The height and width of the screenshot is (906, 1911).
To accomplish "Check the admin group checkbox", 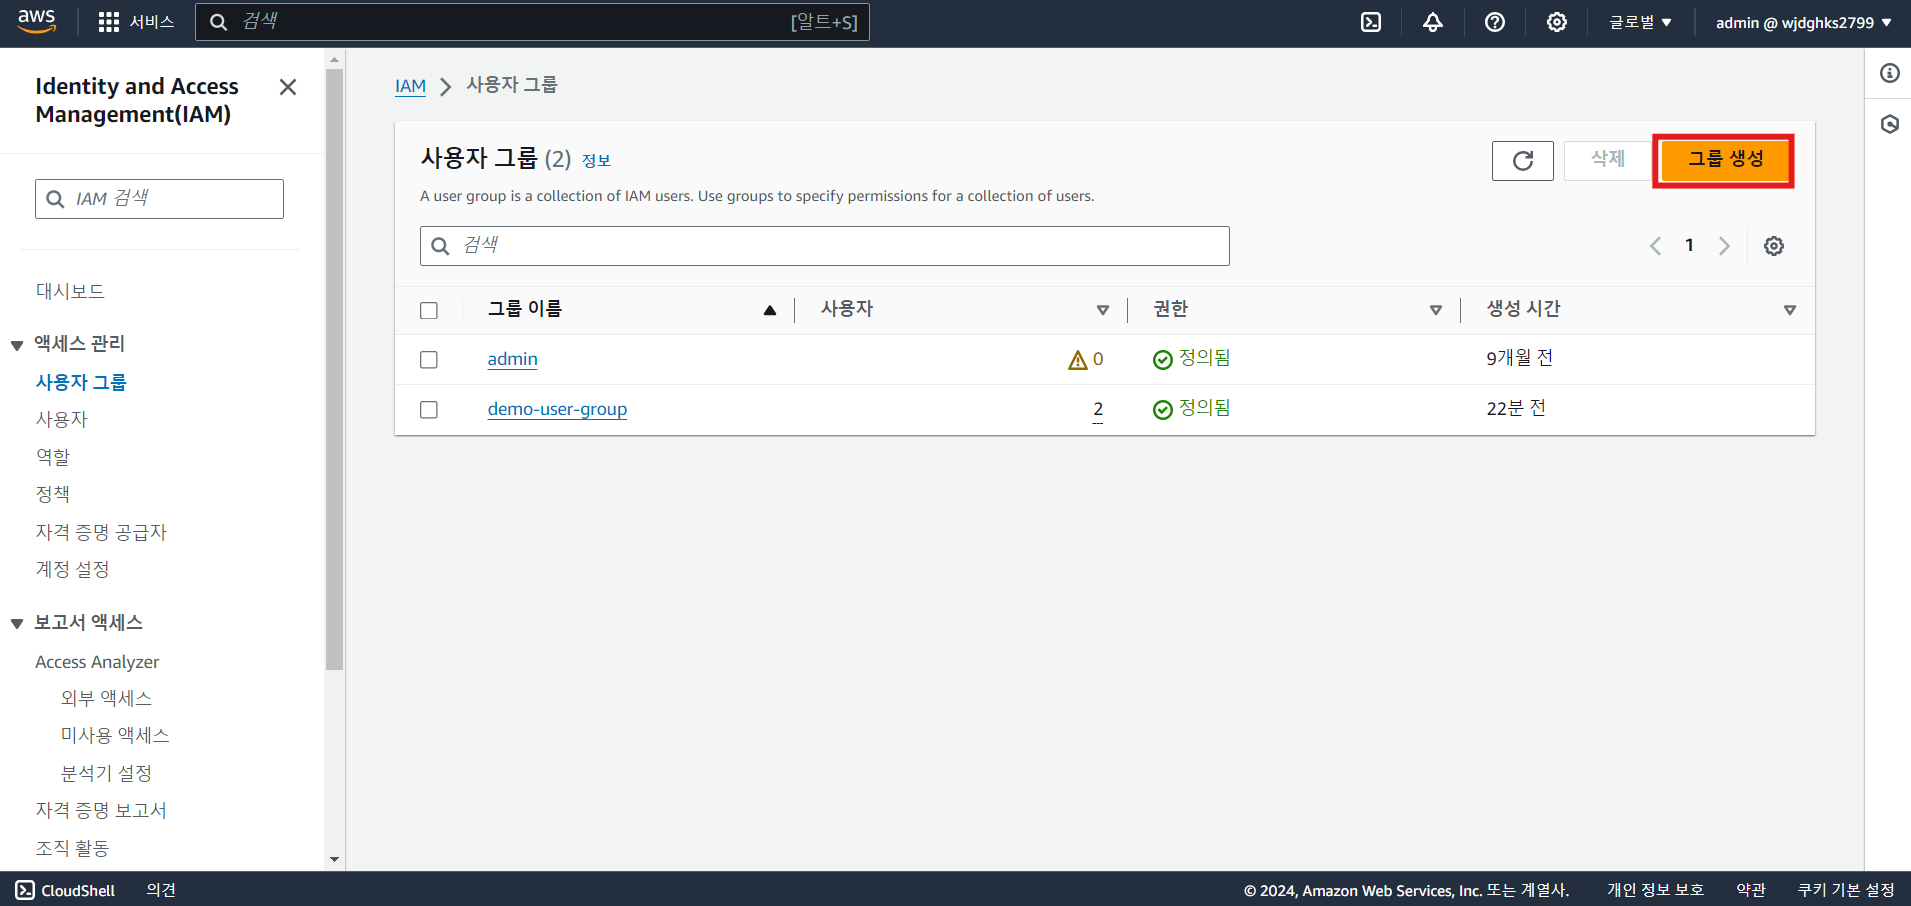I will pos(429,360).
